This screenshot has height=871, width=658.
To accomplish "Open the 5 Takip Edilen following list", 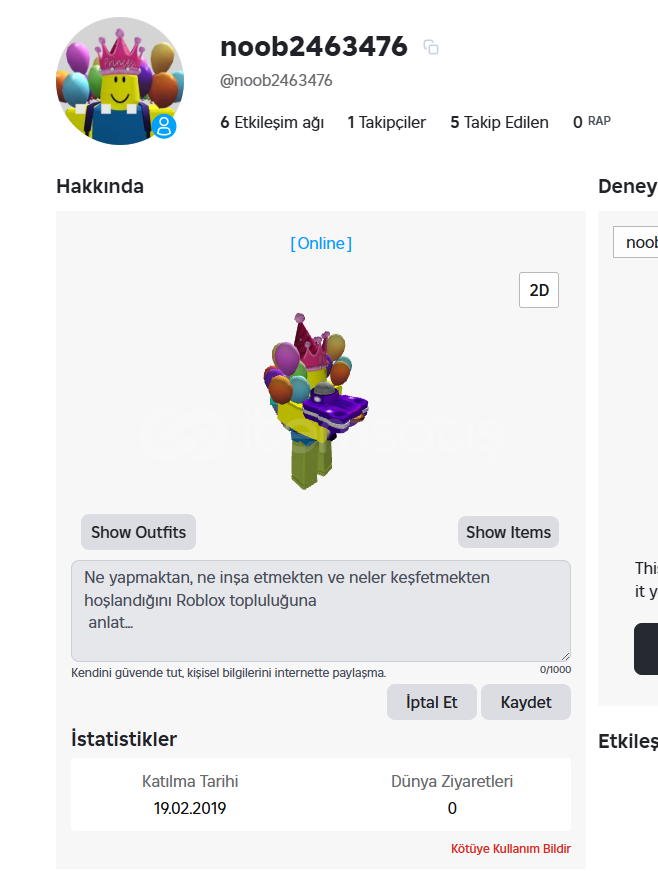I will 499,122.
